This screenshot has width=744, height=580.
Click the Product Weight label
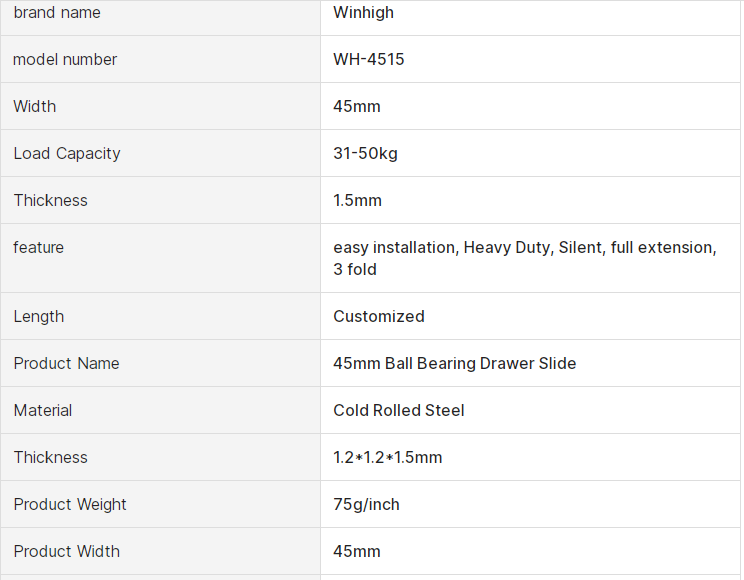click(70, 505)
